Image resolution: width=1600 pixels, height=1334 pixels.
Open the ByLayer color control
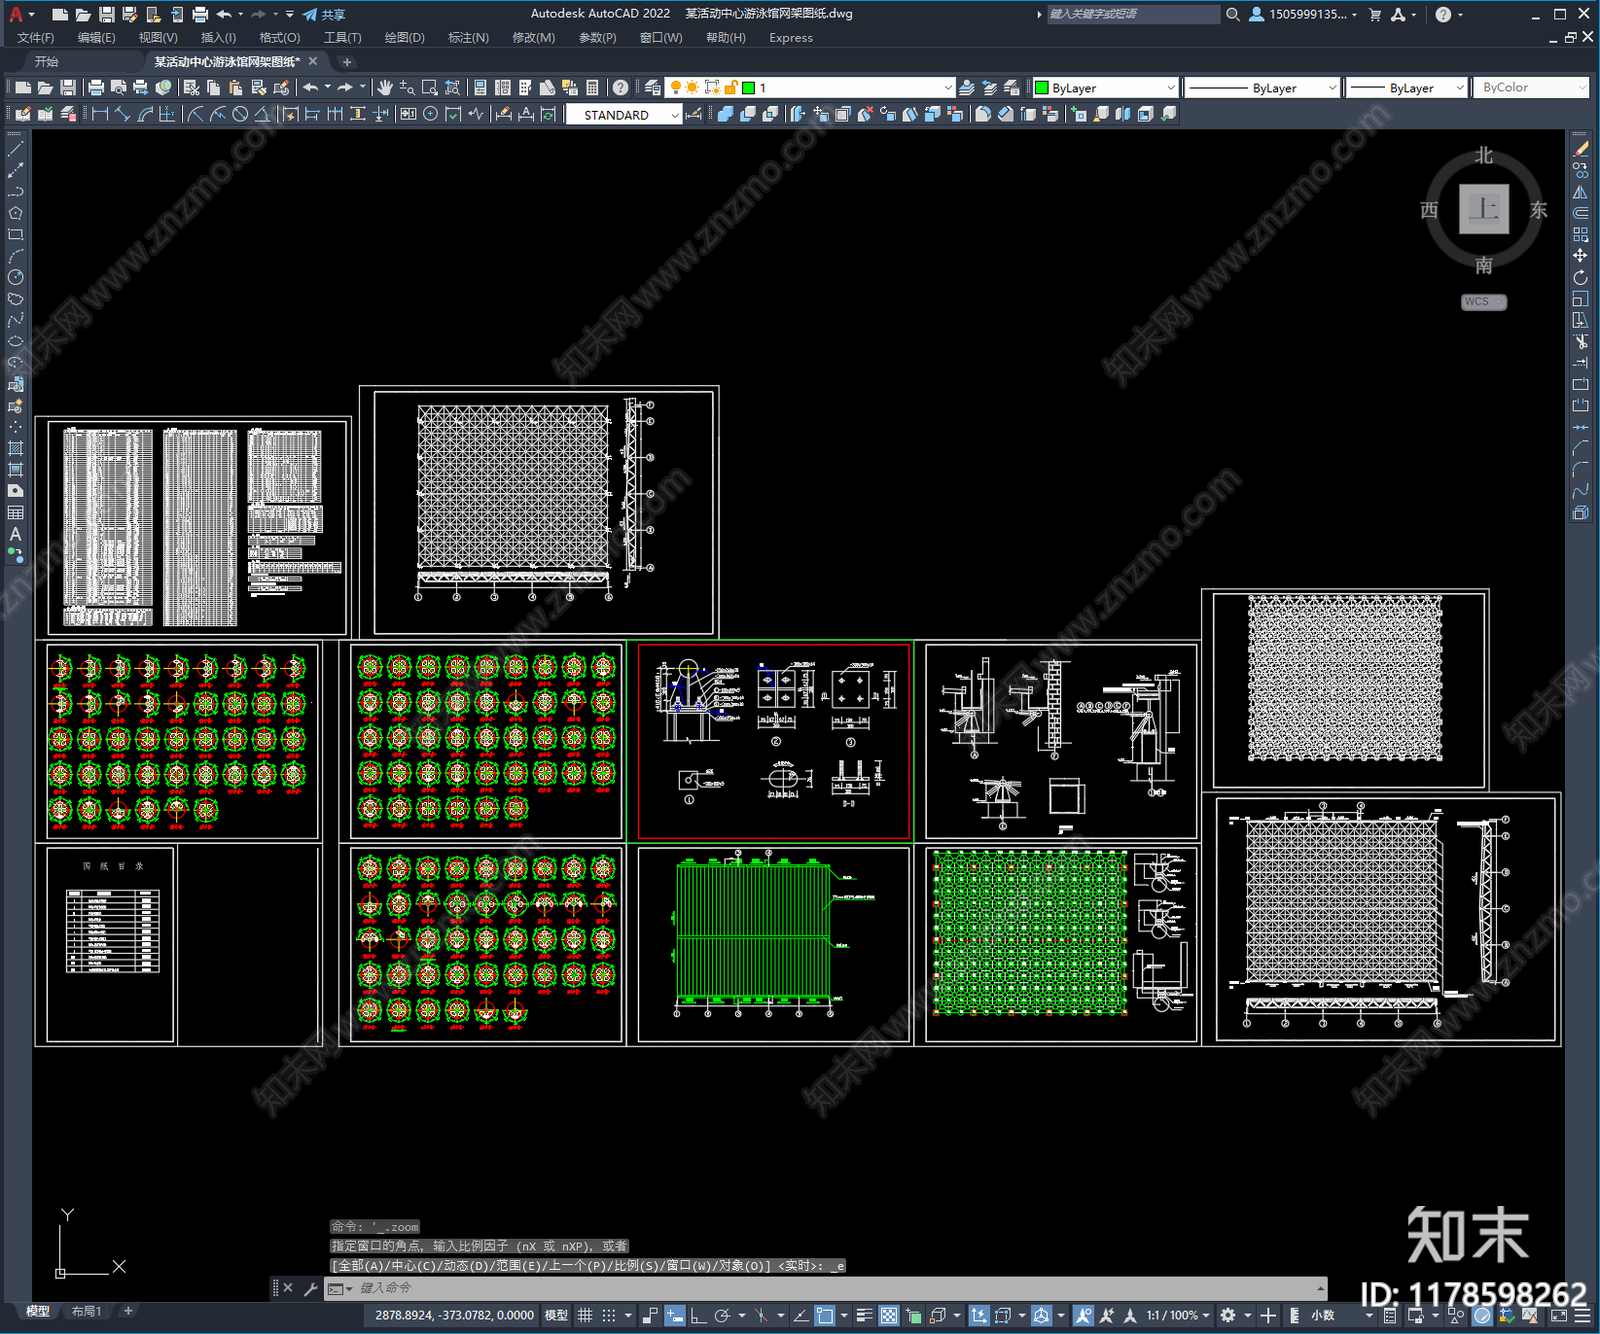(x=1105, y=88)
